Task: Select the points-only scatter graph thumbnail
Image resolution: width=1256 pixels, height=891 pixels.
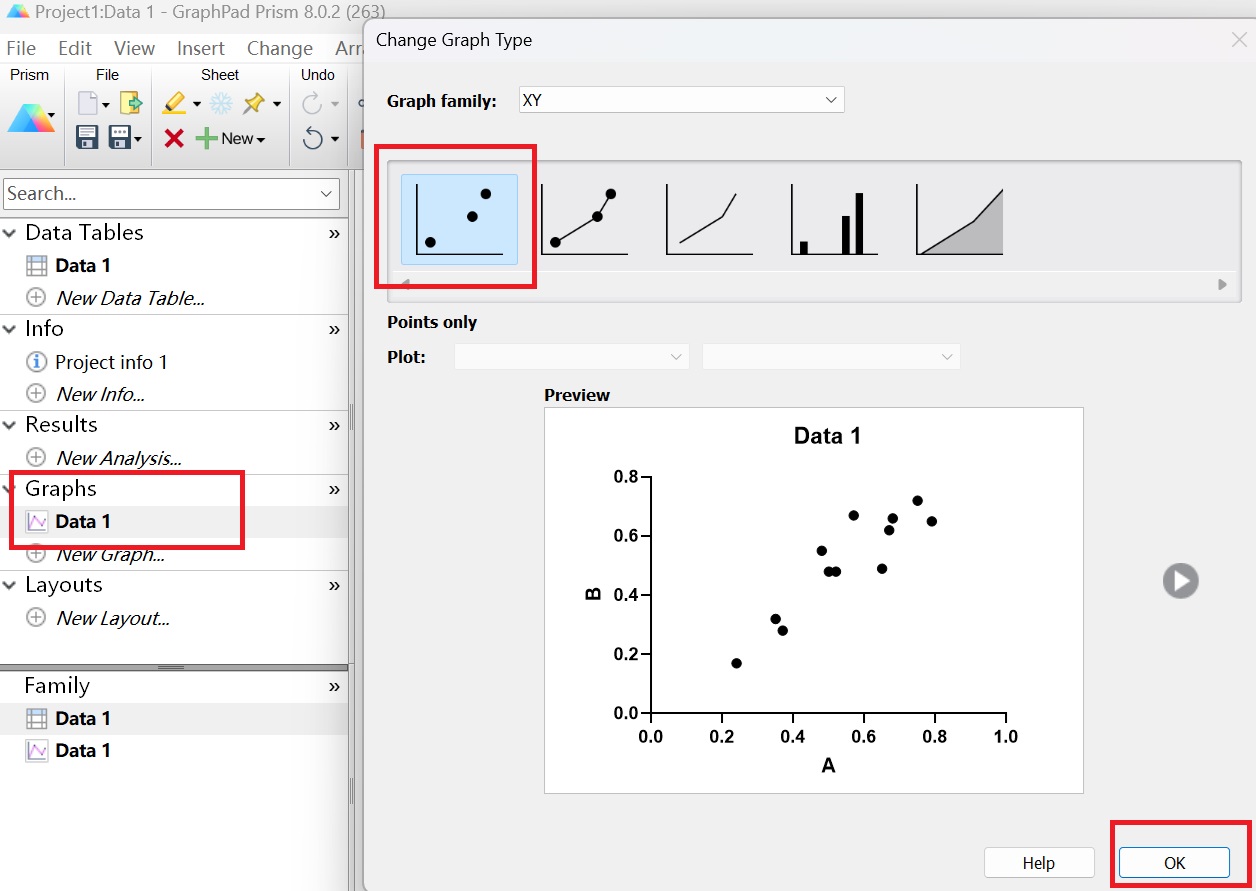Action: click(459, 220)
